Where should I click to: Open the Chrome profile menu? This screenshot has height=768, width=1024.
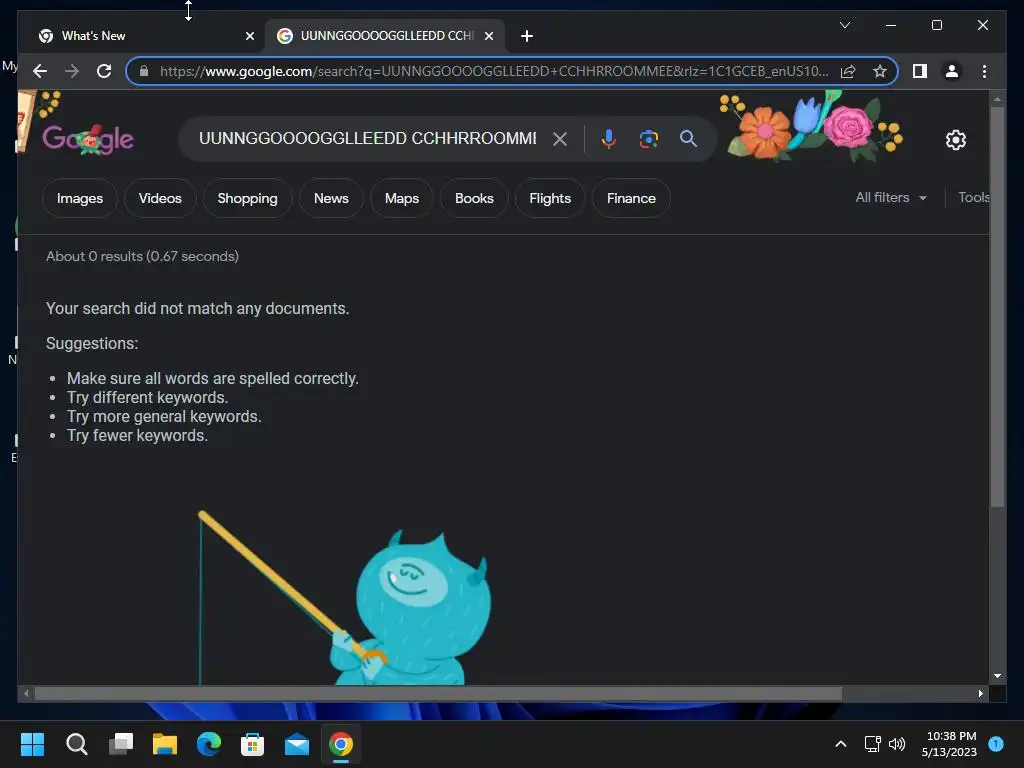click(x=952, y=71)
